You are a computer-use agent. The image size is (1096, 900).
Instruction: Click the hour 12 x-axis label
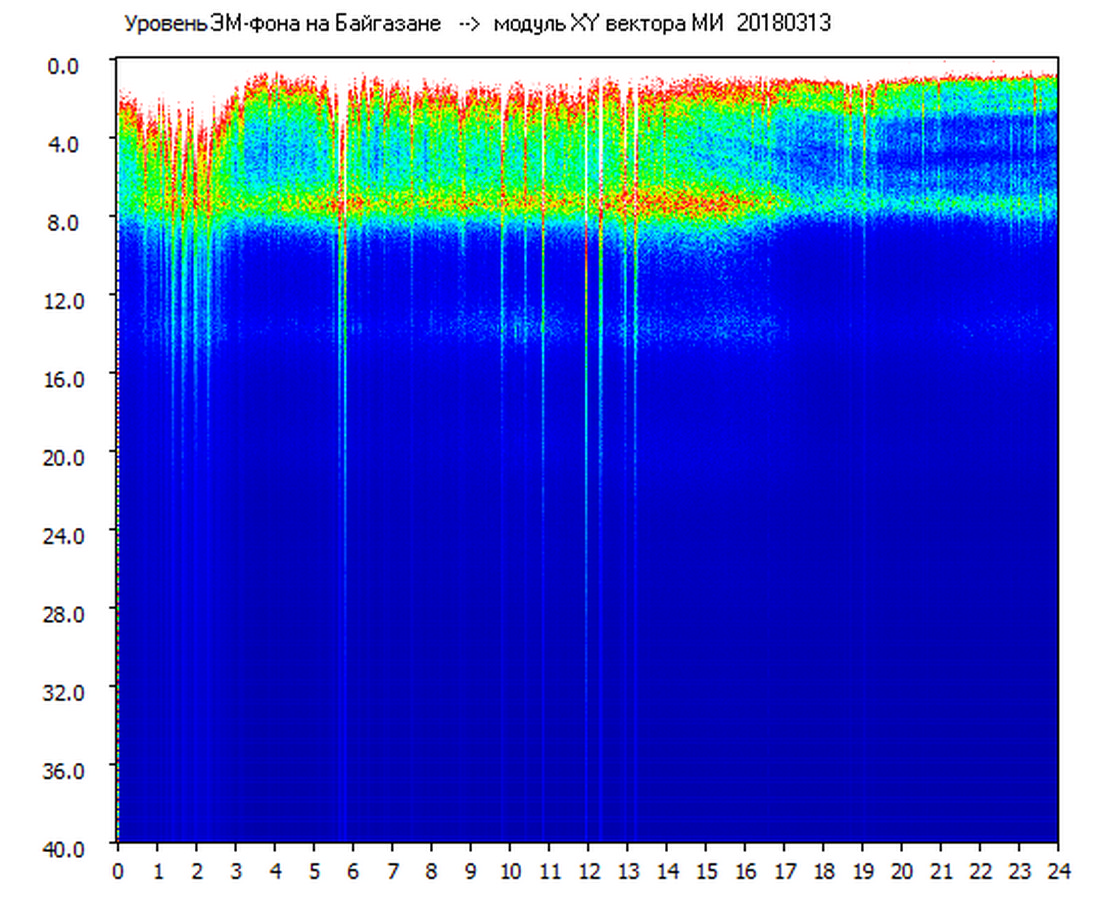588,871
